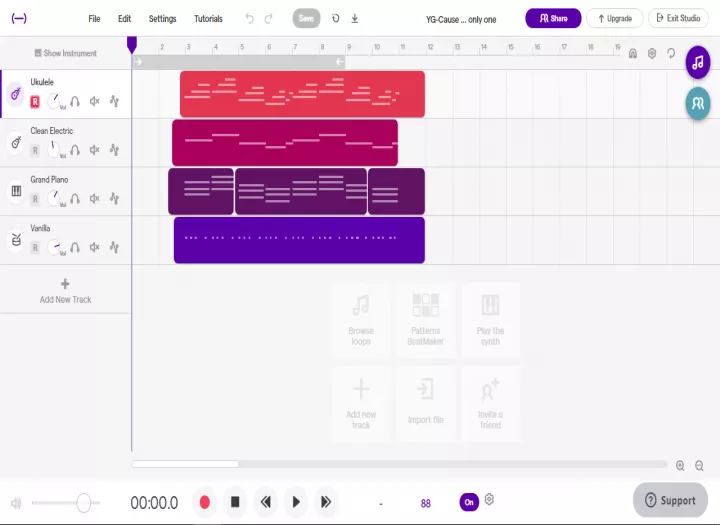720x525 pixels.
Task: Open automation for Ukulele track
Action: coord(114,101)
